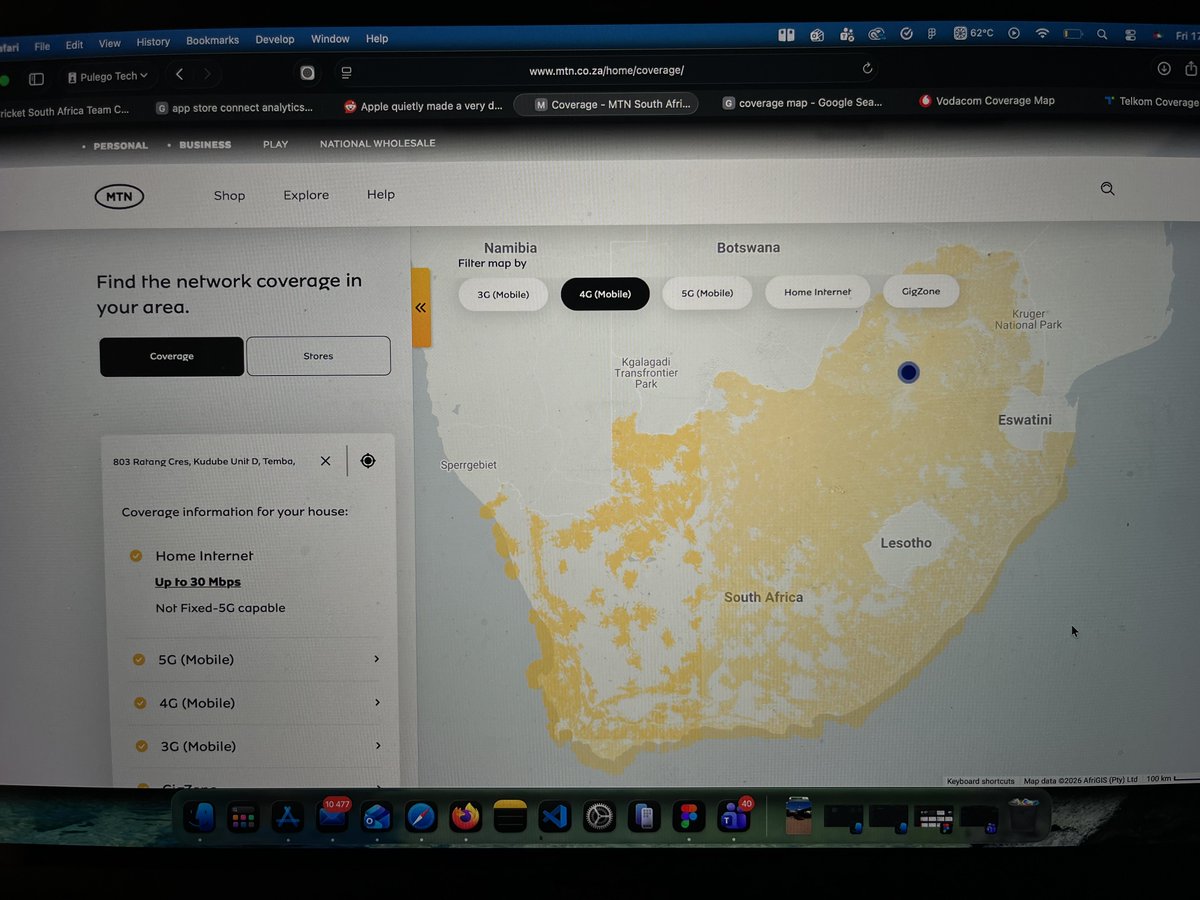Click the 62°C temperature monitor
Screen dimensions: 1200x900
[973, 33]
